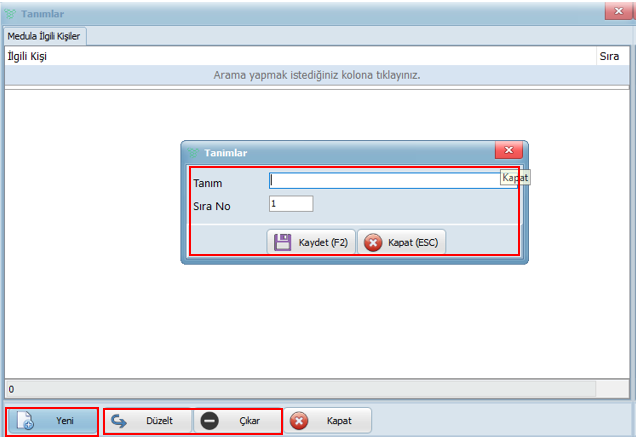Image resolution: width=636 pixels, height=437 pixels.
Task: Switch to the Medula İlgili Kişiler tab
Action: [x=45, y=36]
